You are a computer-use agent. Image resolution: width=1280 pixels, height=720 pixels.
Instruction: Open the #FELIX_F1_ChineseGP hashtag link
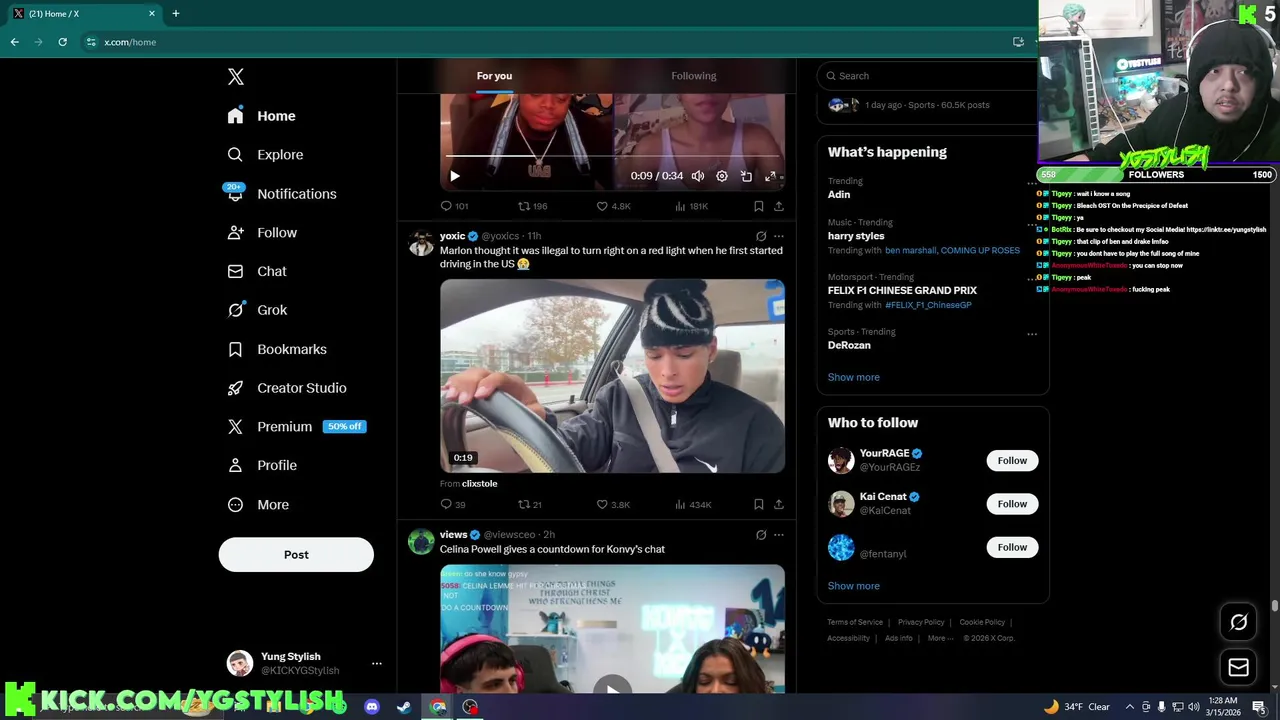[x=928, y=305]
